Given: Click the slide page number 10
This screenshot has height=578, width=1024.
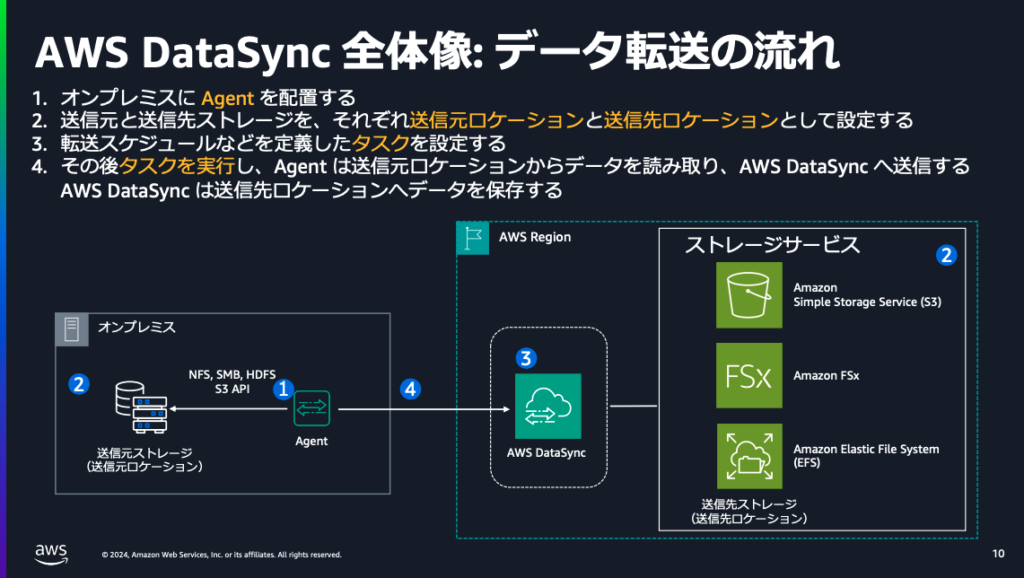Looking at the screenshot, I should [998, 554].
